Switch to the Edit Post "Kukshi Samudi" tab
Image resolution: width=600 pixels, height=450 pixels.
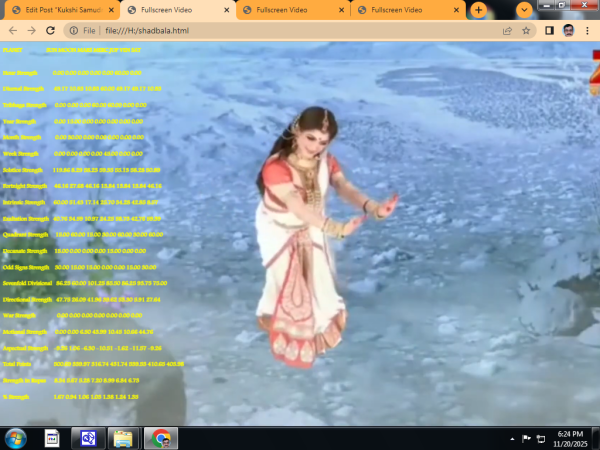(x=60, y=9)
